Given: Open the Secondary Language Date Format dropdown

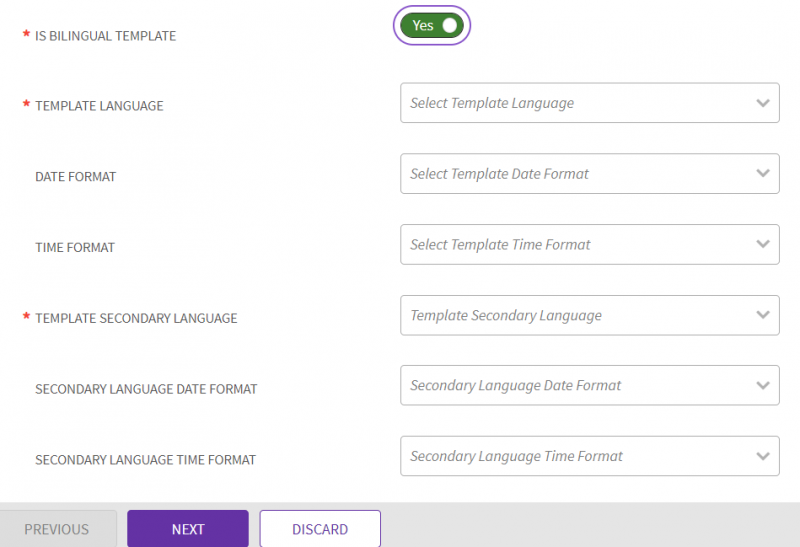Looking at the screenshot, I should point(590,385).
